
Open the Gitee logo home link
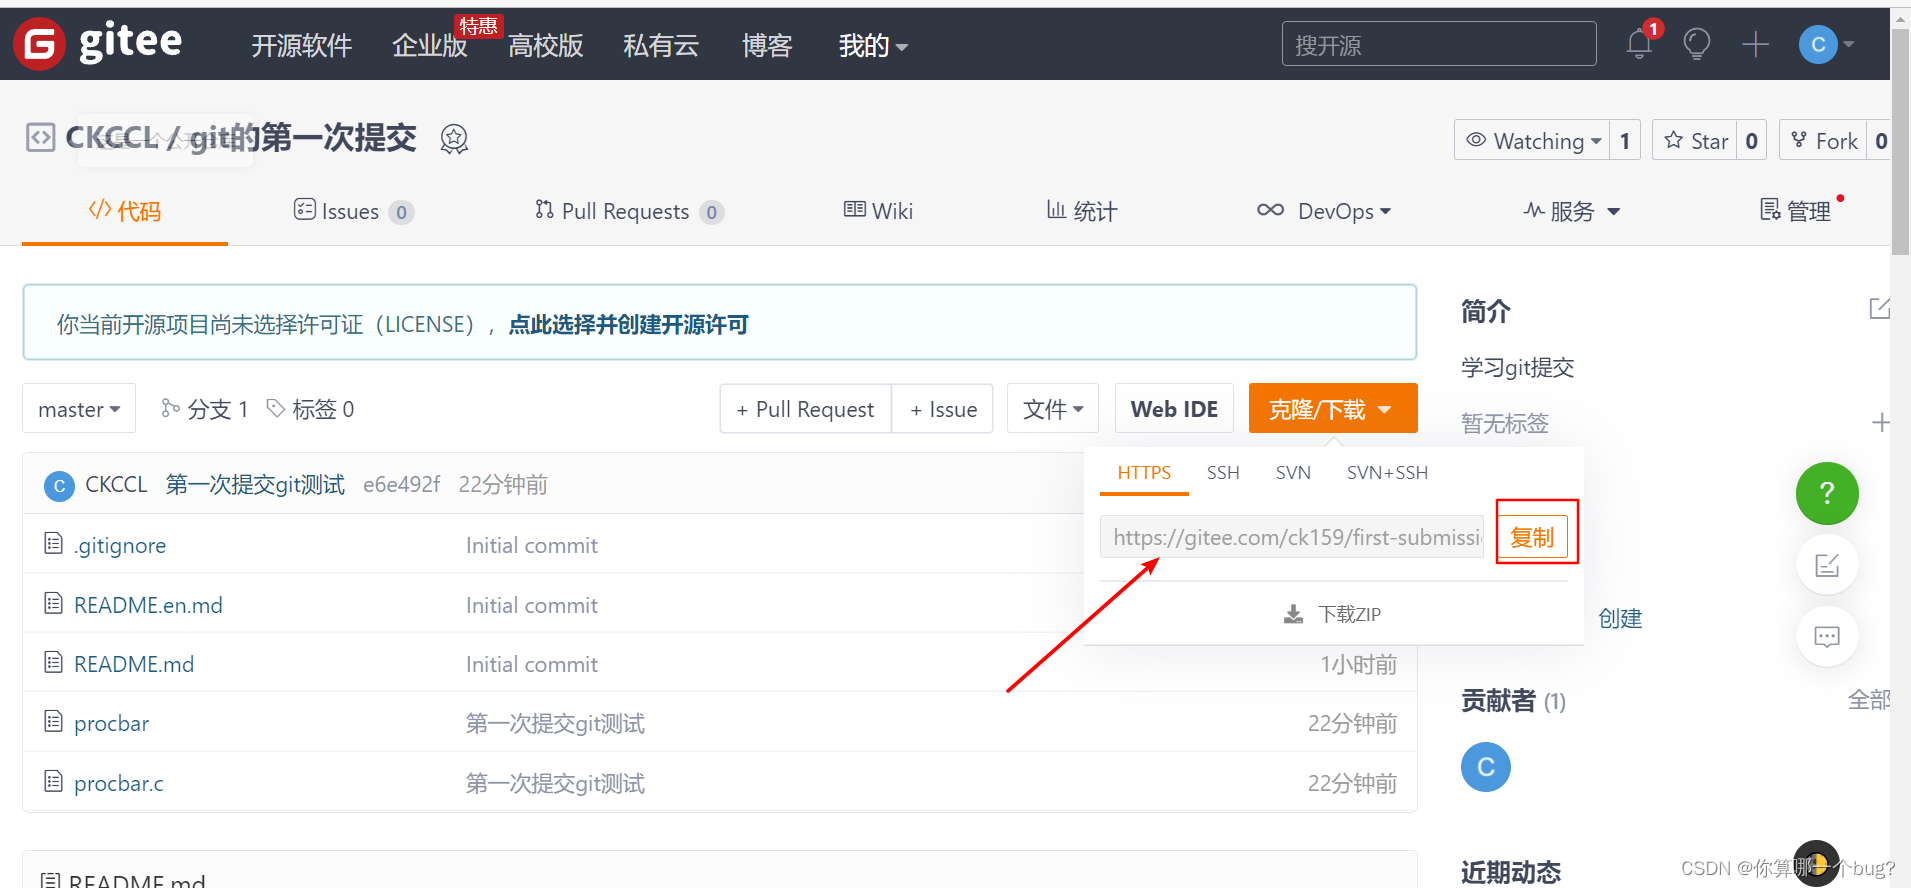[x=98, y=43]
